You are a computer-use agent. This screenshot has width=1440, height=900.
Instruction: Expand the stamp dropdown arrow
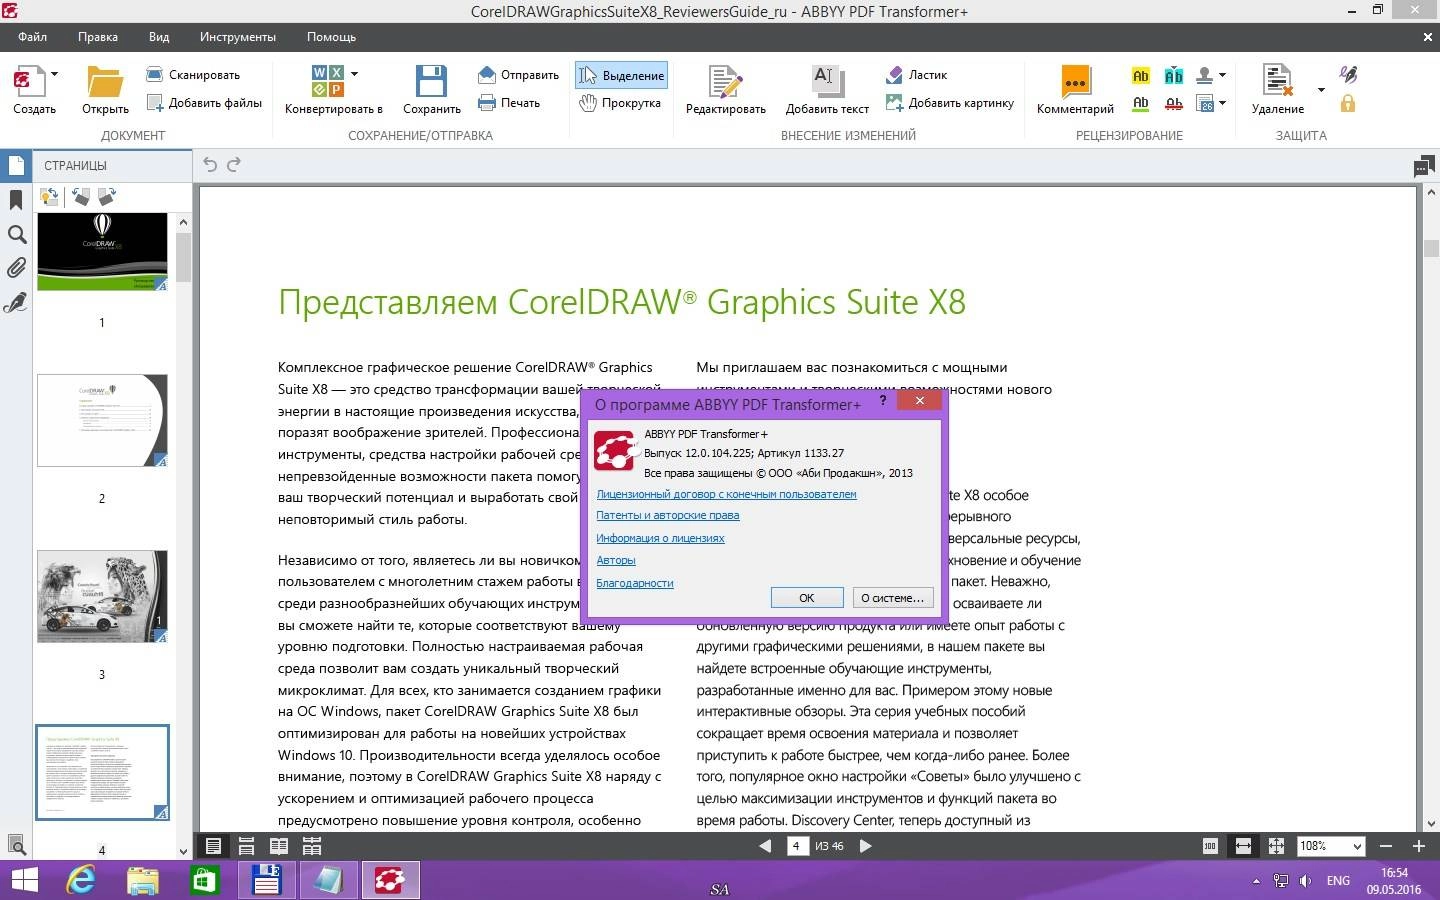(1222, 75)
